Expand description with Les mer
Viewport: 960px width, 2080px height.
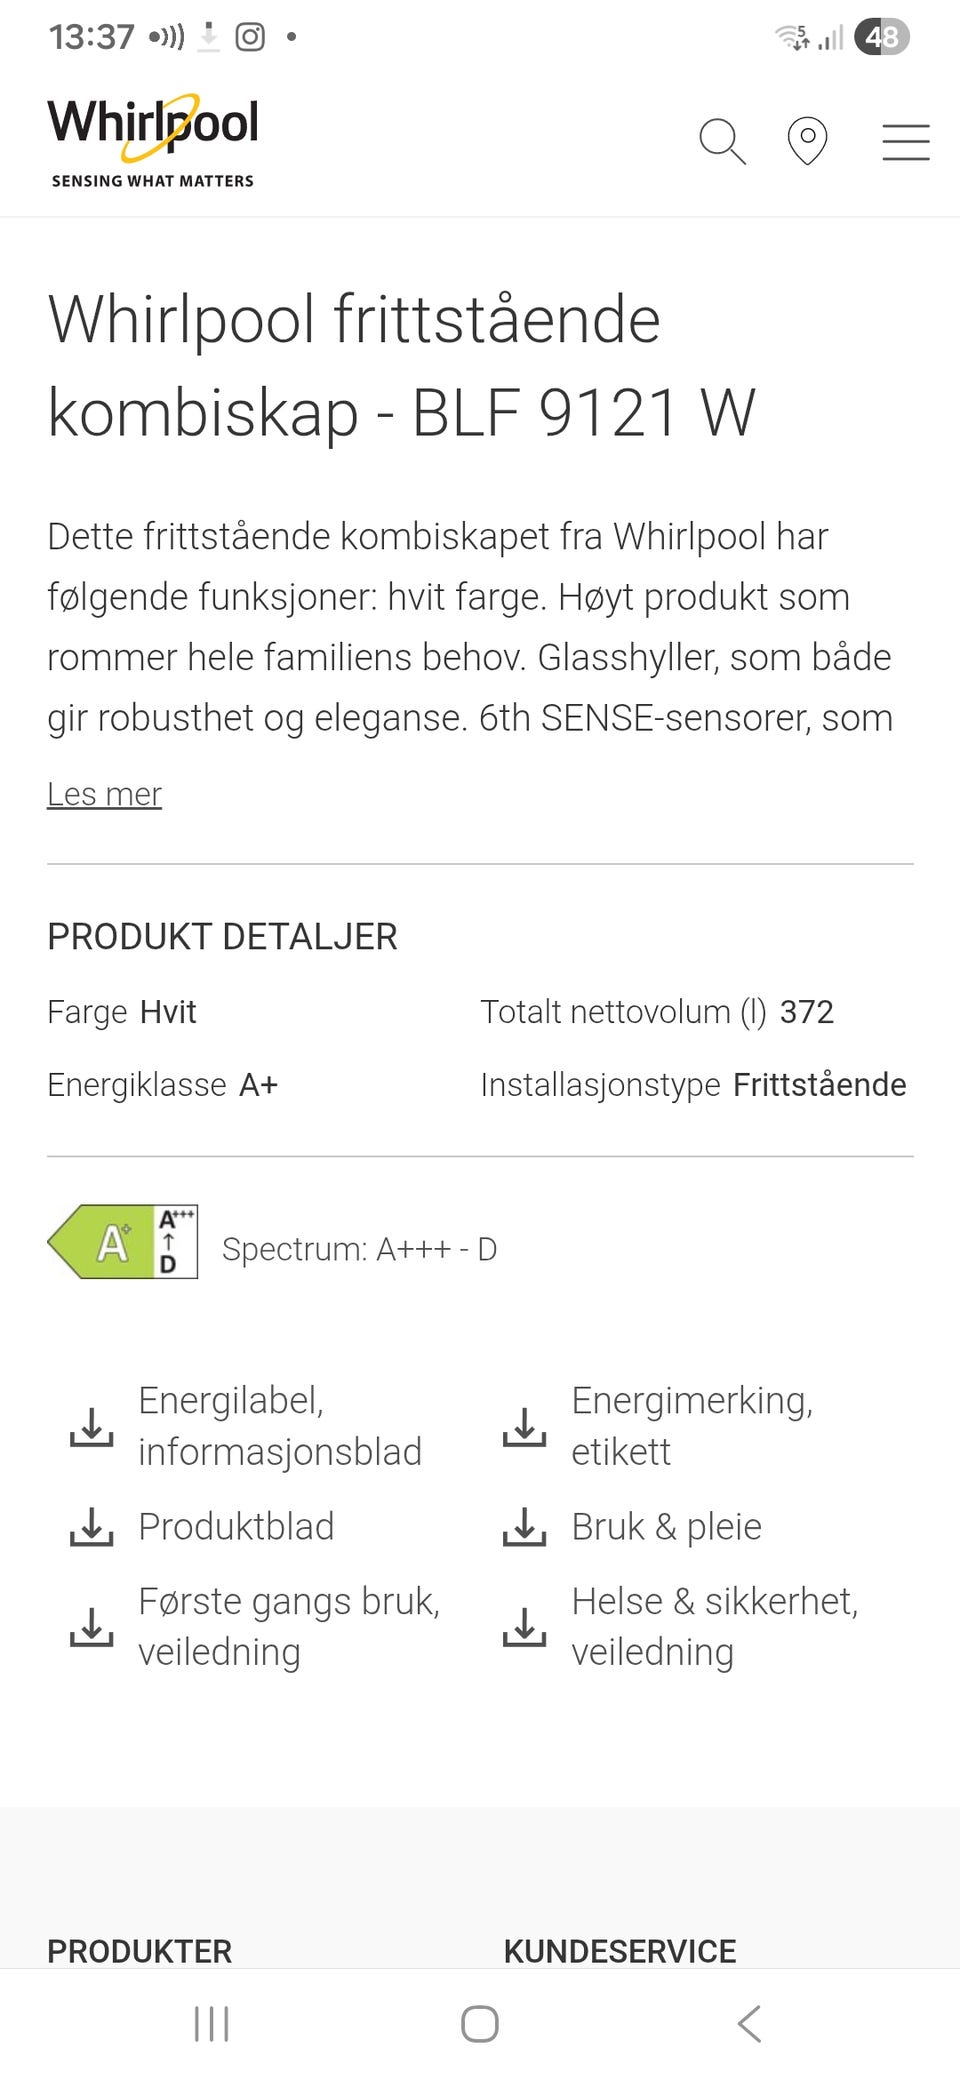click(104, 794)
